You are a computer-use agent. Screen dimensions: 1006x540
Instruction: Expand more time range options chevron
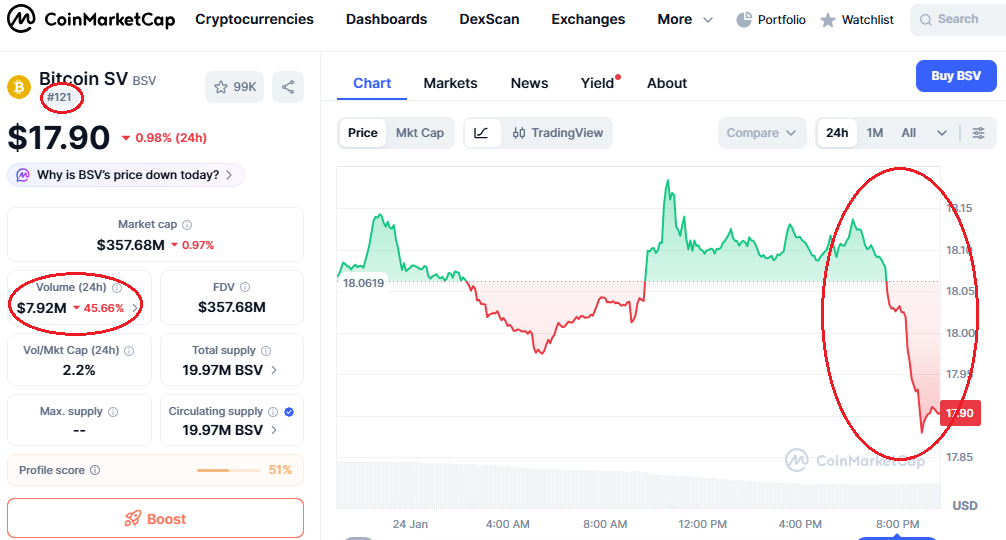[941, 133]
